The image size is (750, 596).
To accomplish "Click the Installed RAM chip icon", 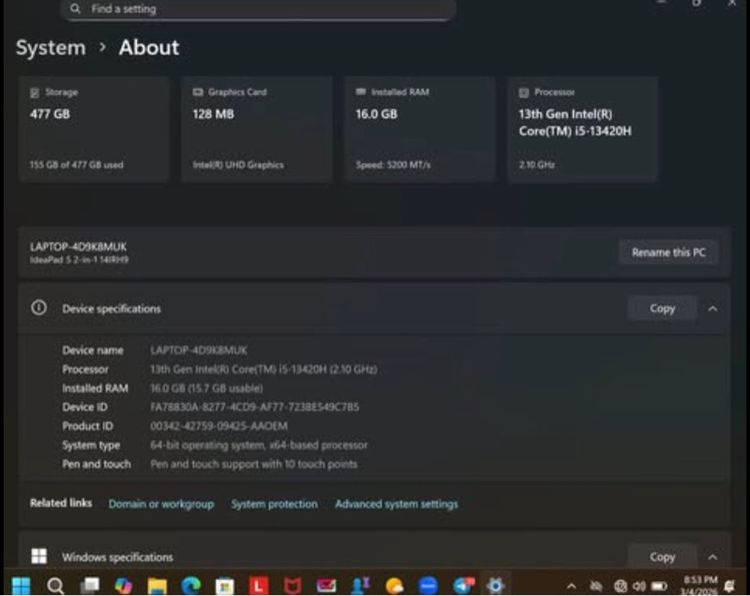I will coord(361,92).
